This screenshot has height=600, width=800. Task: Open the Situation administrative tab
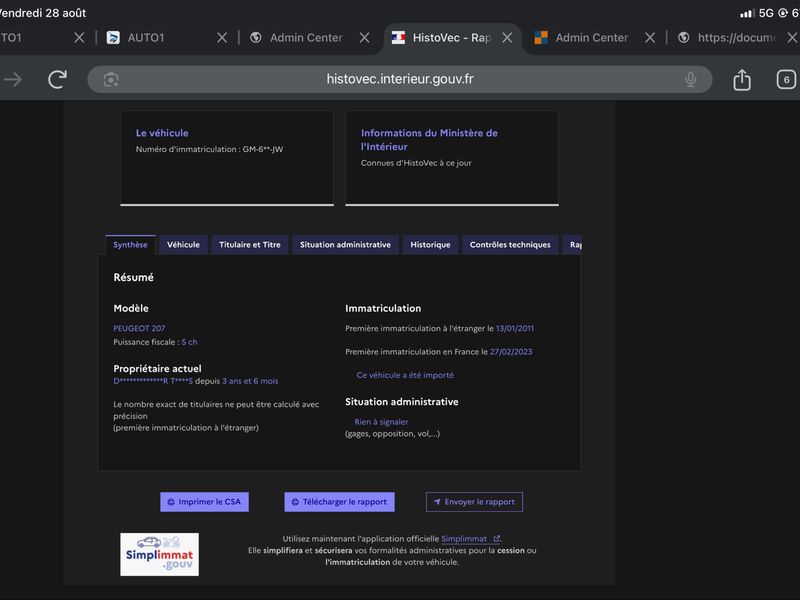point(345,244)
